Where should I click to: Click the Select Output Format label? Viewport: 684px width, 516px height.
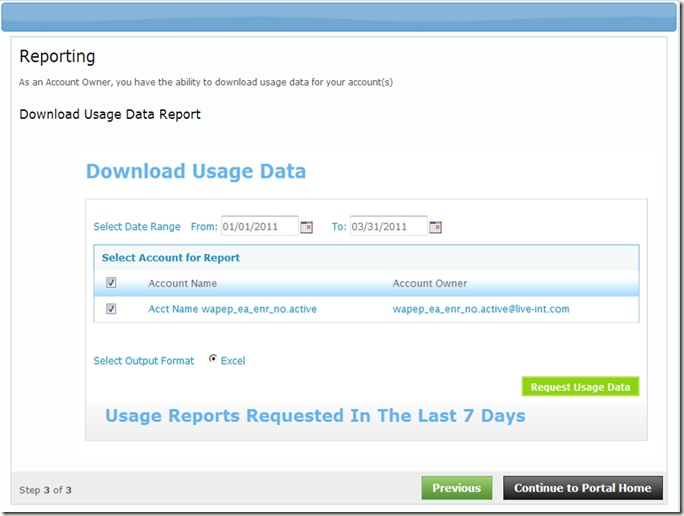coord(144,361)
